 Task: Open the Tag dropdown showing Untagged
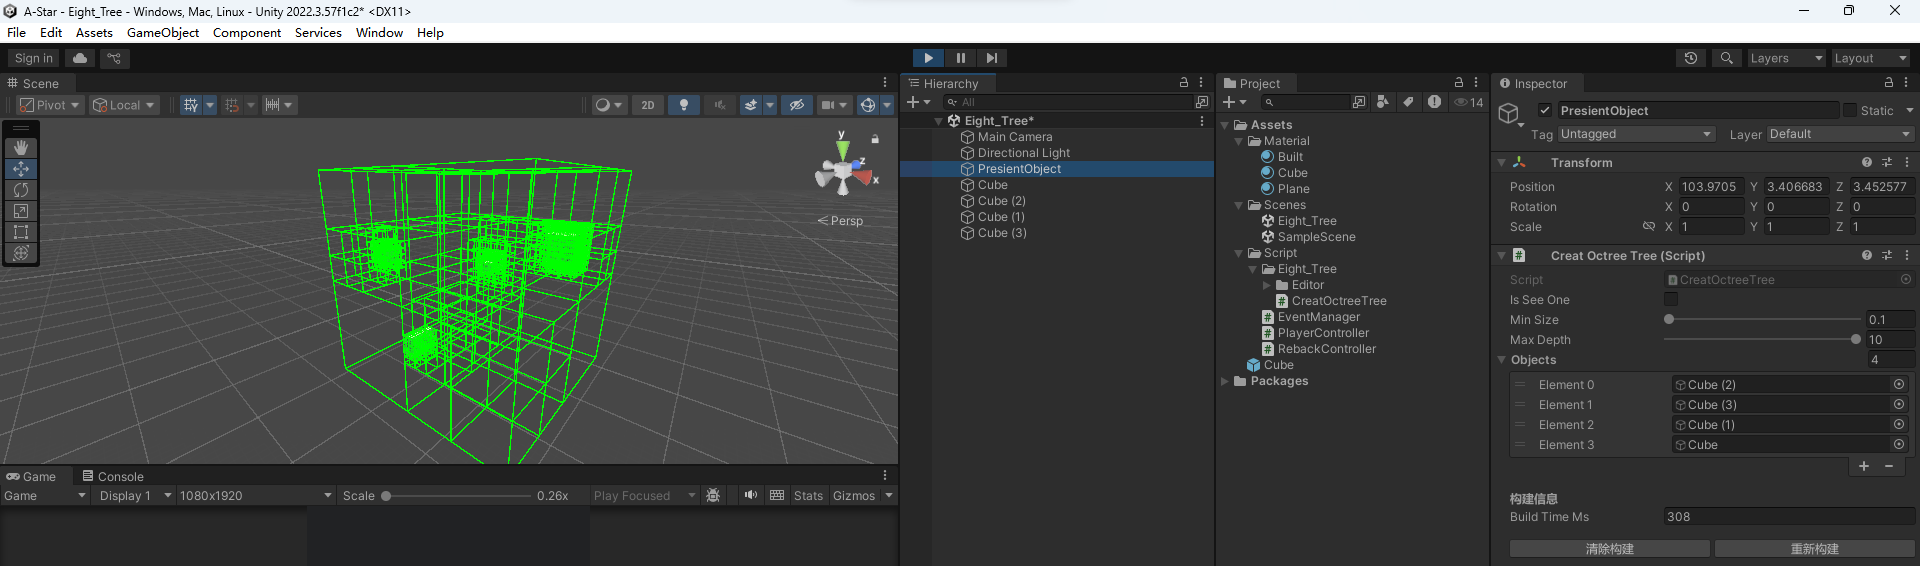(x=1635, y=134)
